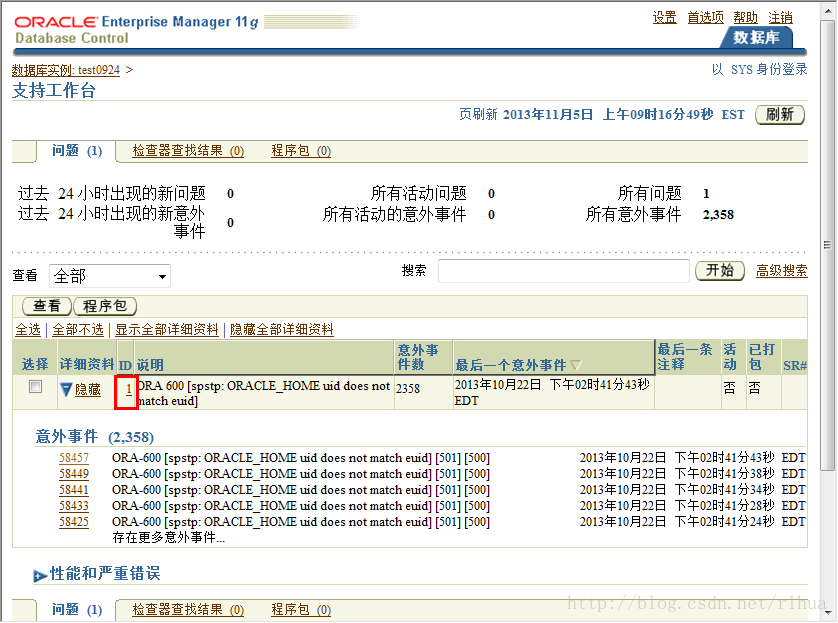
Task: Open the 帮助 link
Action: point(746,18)
